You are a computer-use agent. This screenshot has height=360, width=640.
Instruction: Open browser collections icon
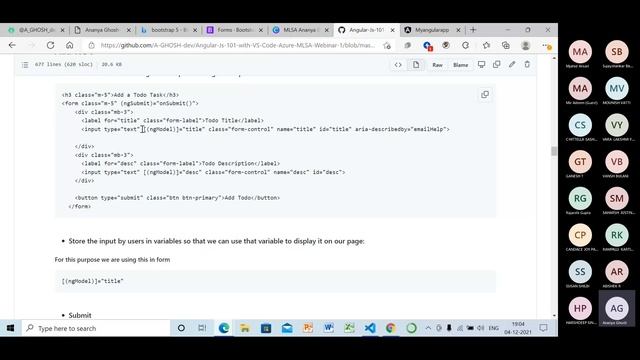[x=506, y=45]
